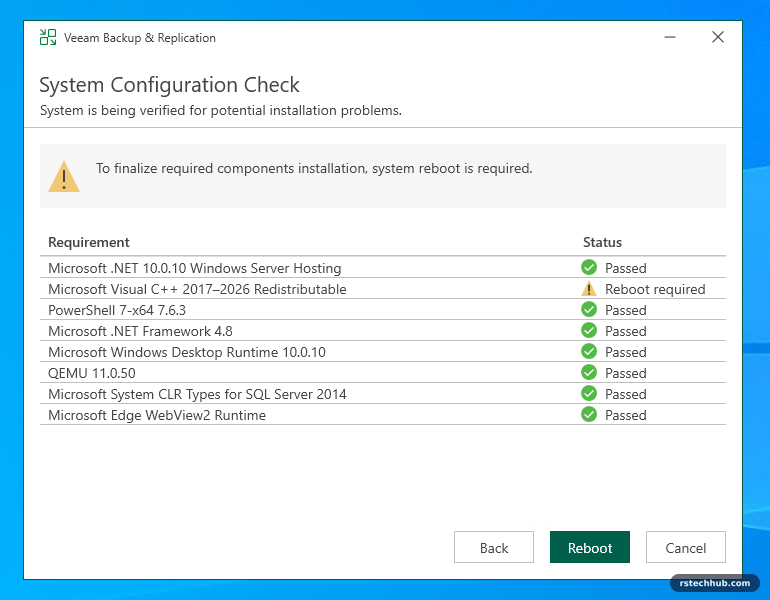Viewport: 770px width, 600px height.
Task: Select the Status column header
Action: coord(602,242)
